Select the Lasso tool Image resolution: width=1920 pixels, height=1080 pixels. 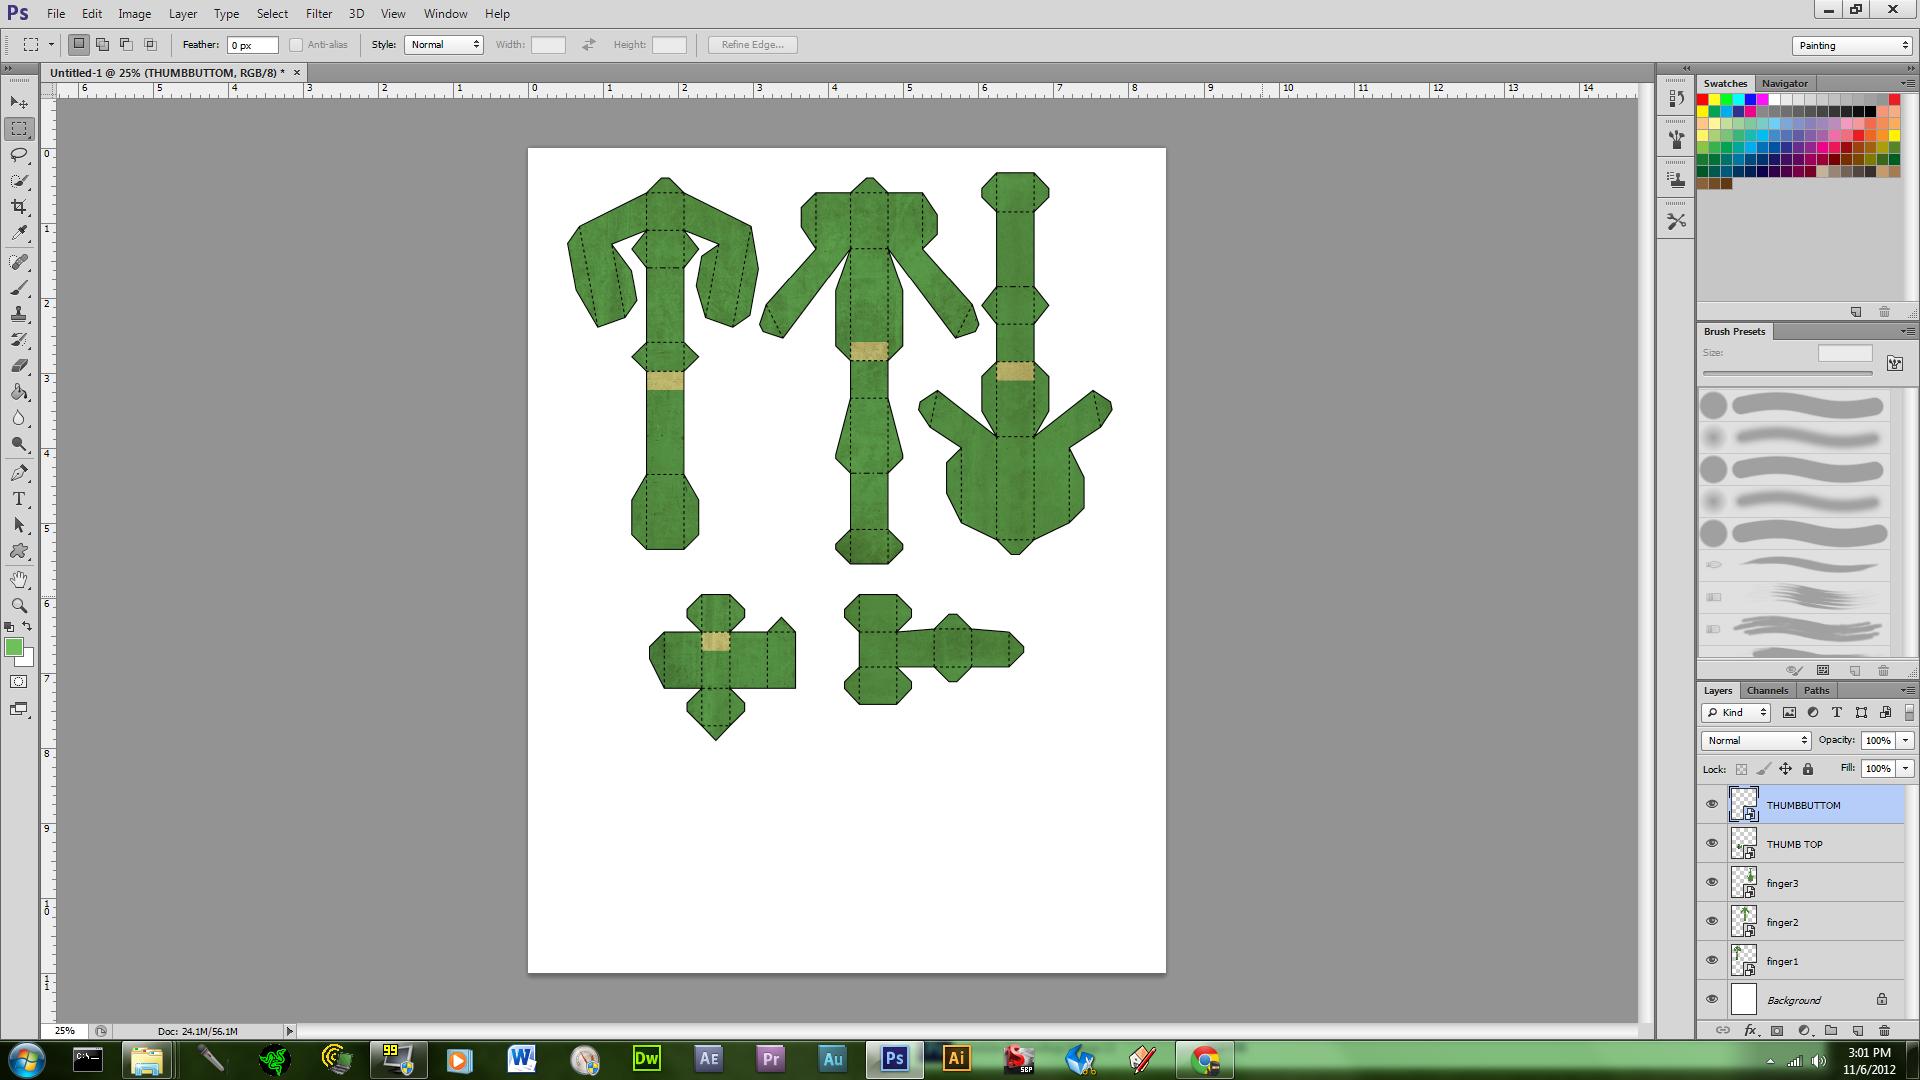click(19, 155)
